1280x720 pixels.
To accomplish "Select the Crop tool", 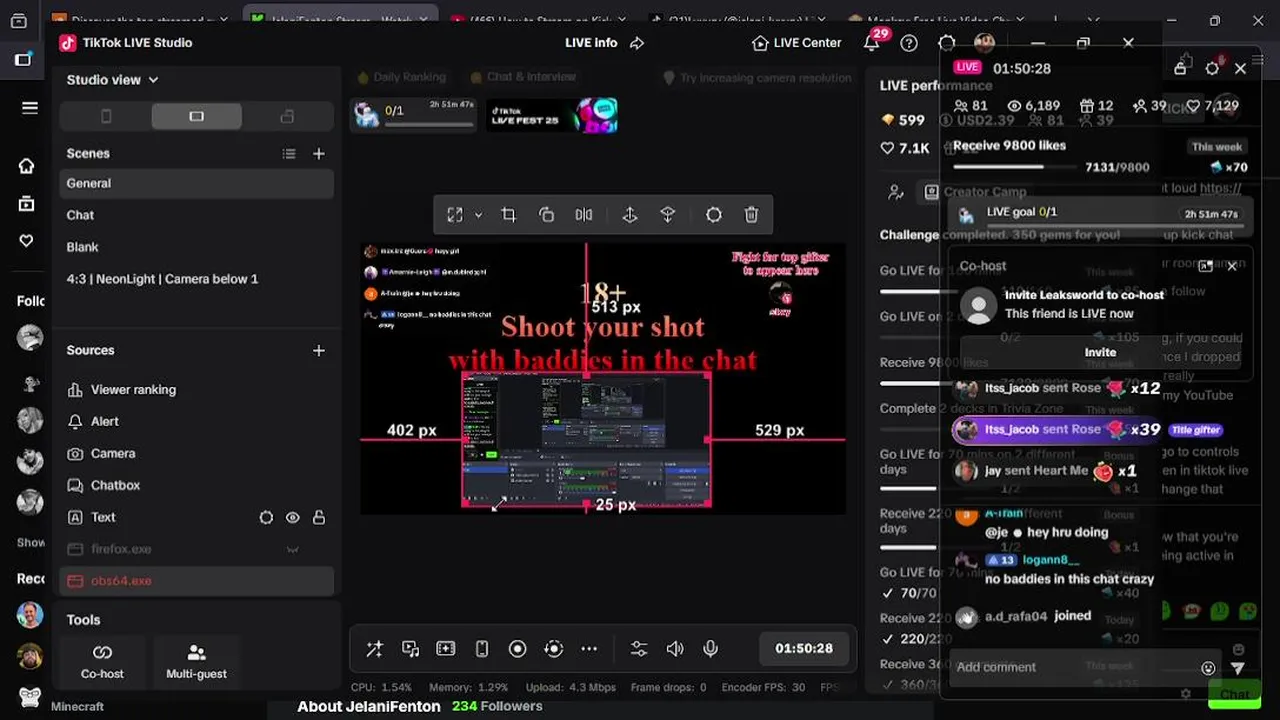I will pyautogui.click(x=508, y=215).
